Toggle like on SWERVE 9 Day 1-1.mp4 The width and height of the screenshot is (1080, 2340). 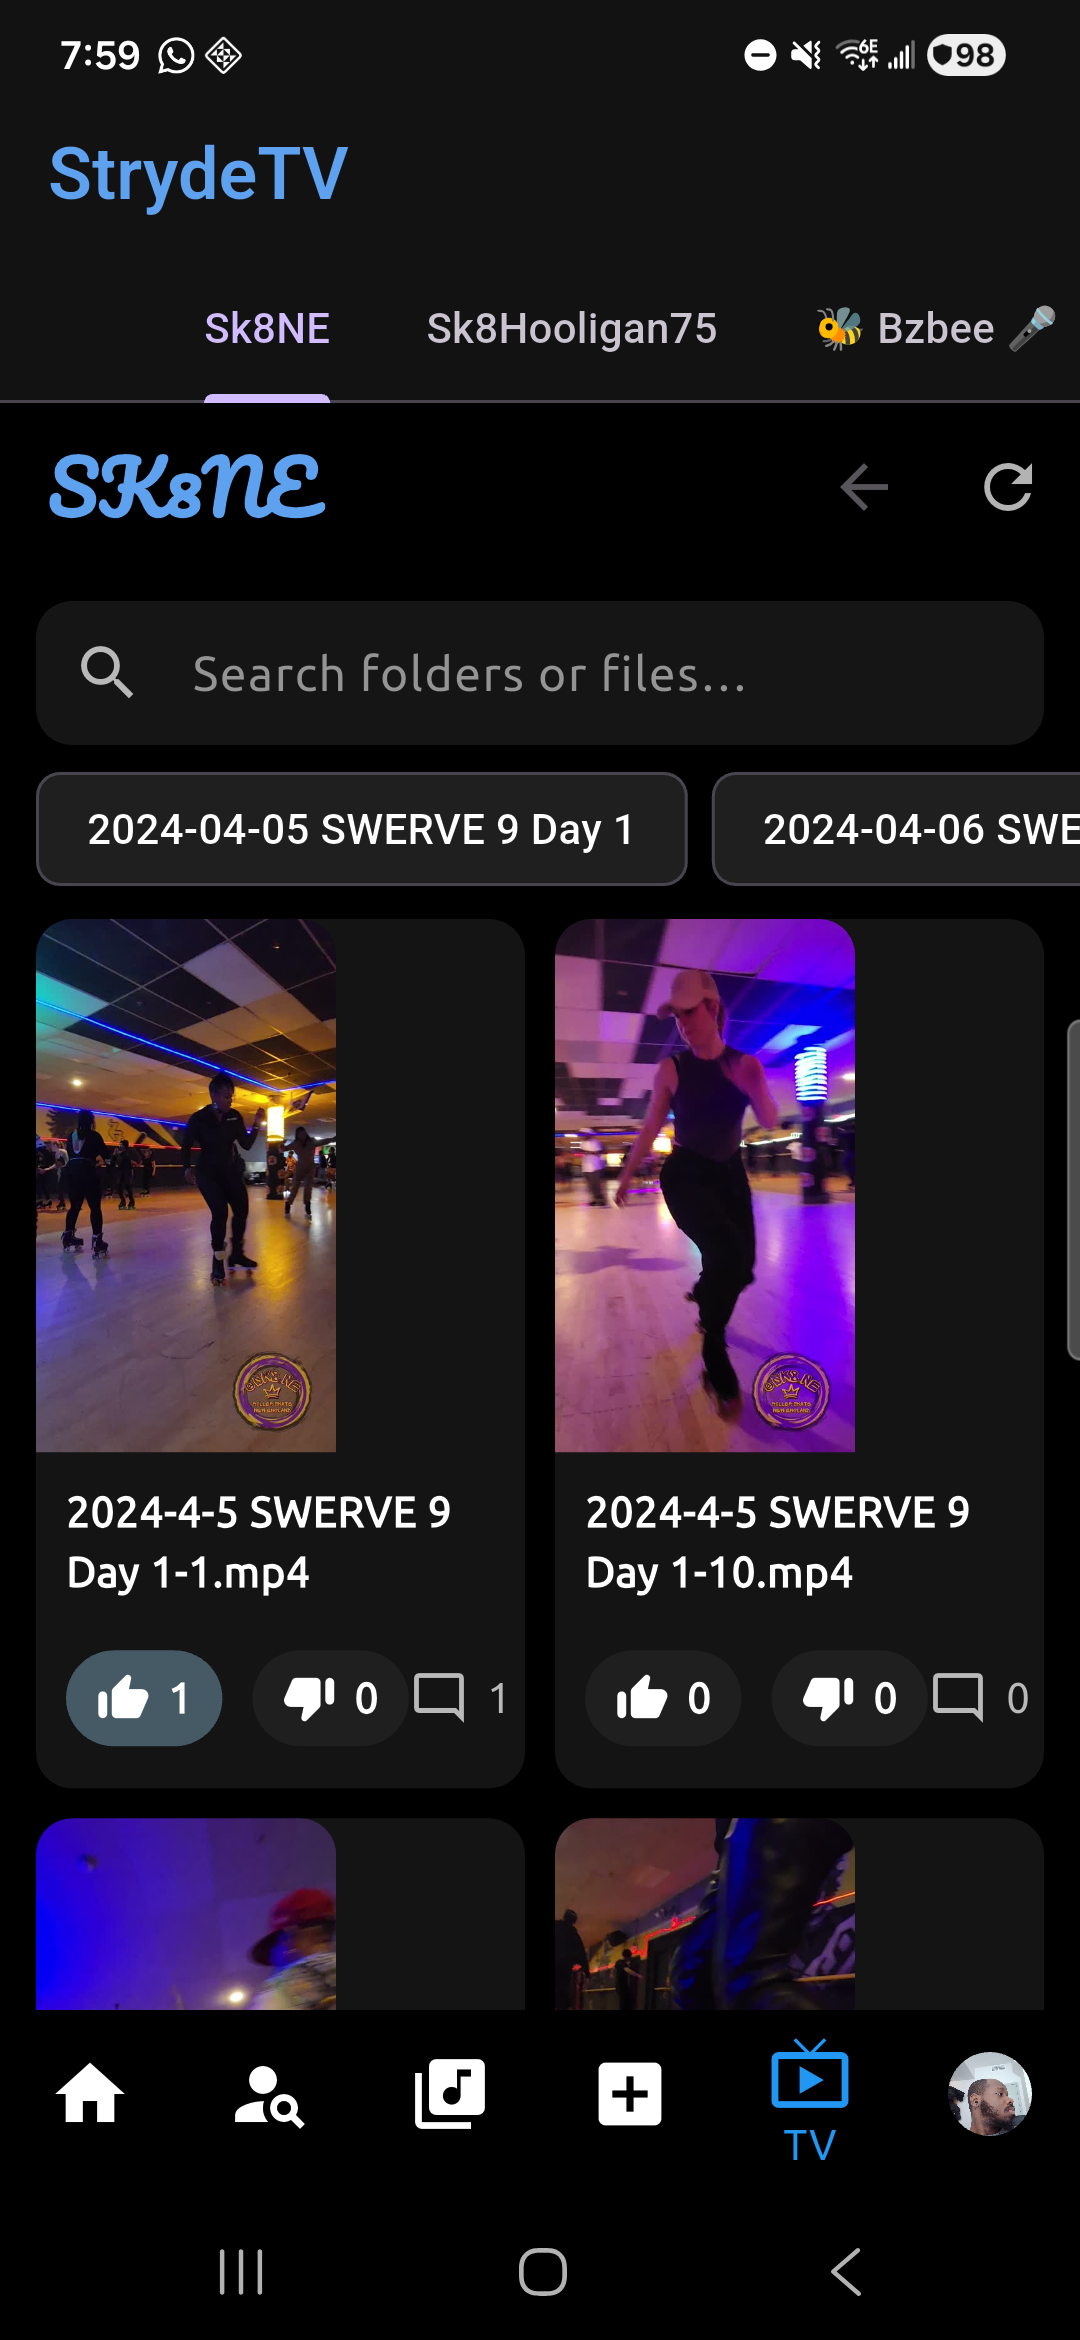144,1698
